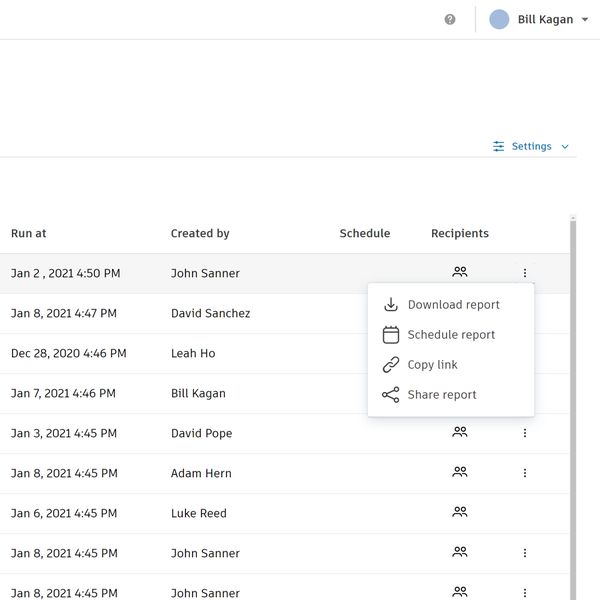Click recipients icon in Luke Reed row
The width and height of the screenshot is (600, 600).
(460, 512)
